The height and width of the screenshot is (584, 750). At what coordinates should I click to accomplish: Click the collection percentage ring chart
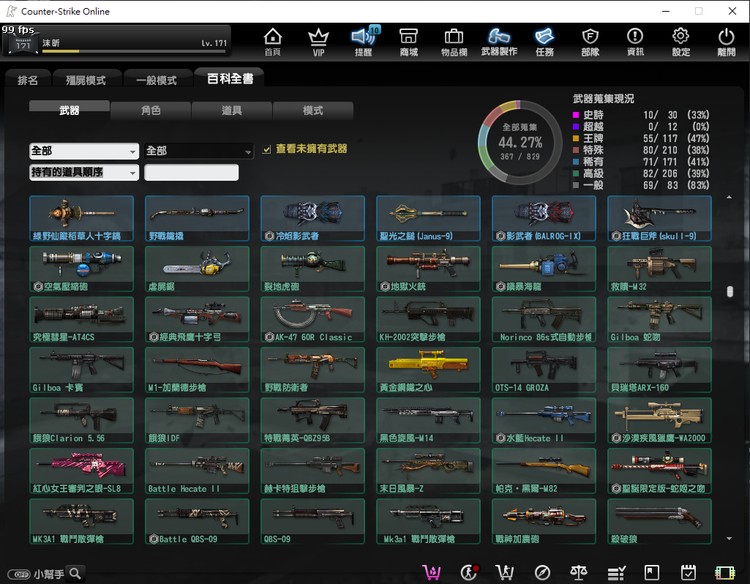519,142
